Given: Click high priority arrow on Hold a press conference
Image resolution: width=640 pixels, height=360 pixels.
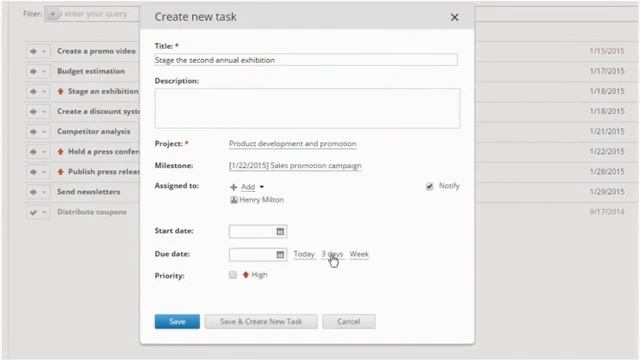Looking at the screenshot, I should [60, 151].
